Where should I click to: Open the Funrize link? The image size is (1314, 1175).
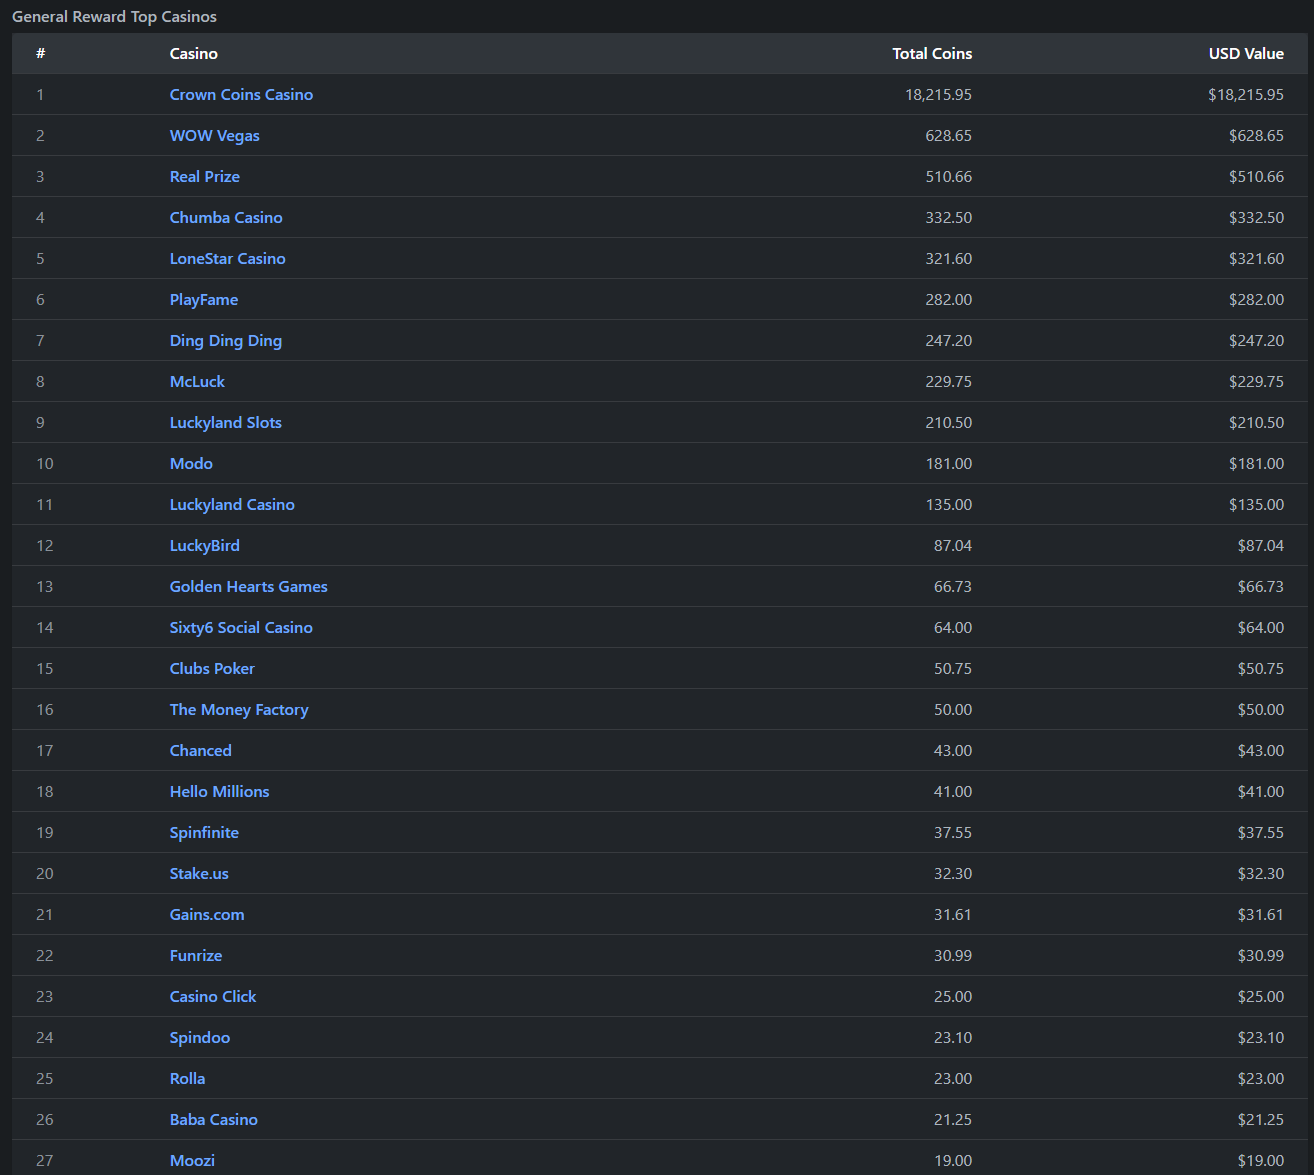pyautogui.click(x=196, y=955)
